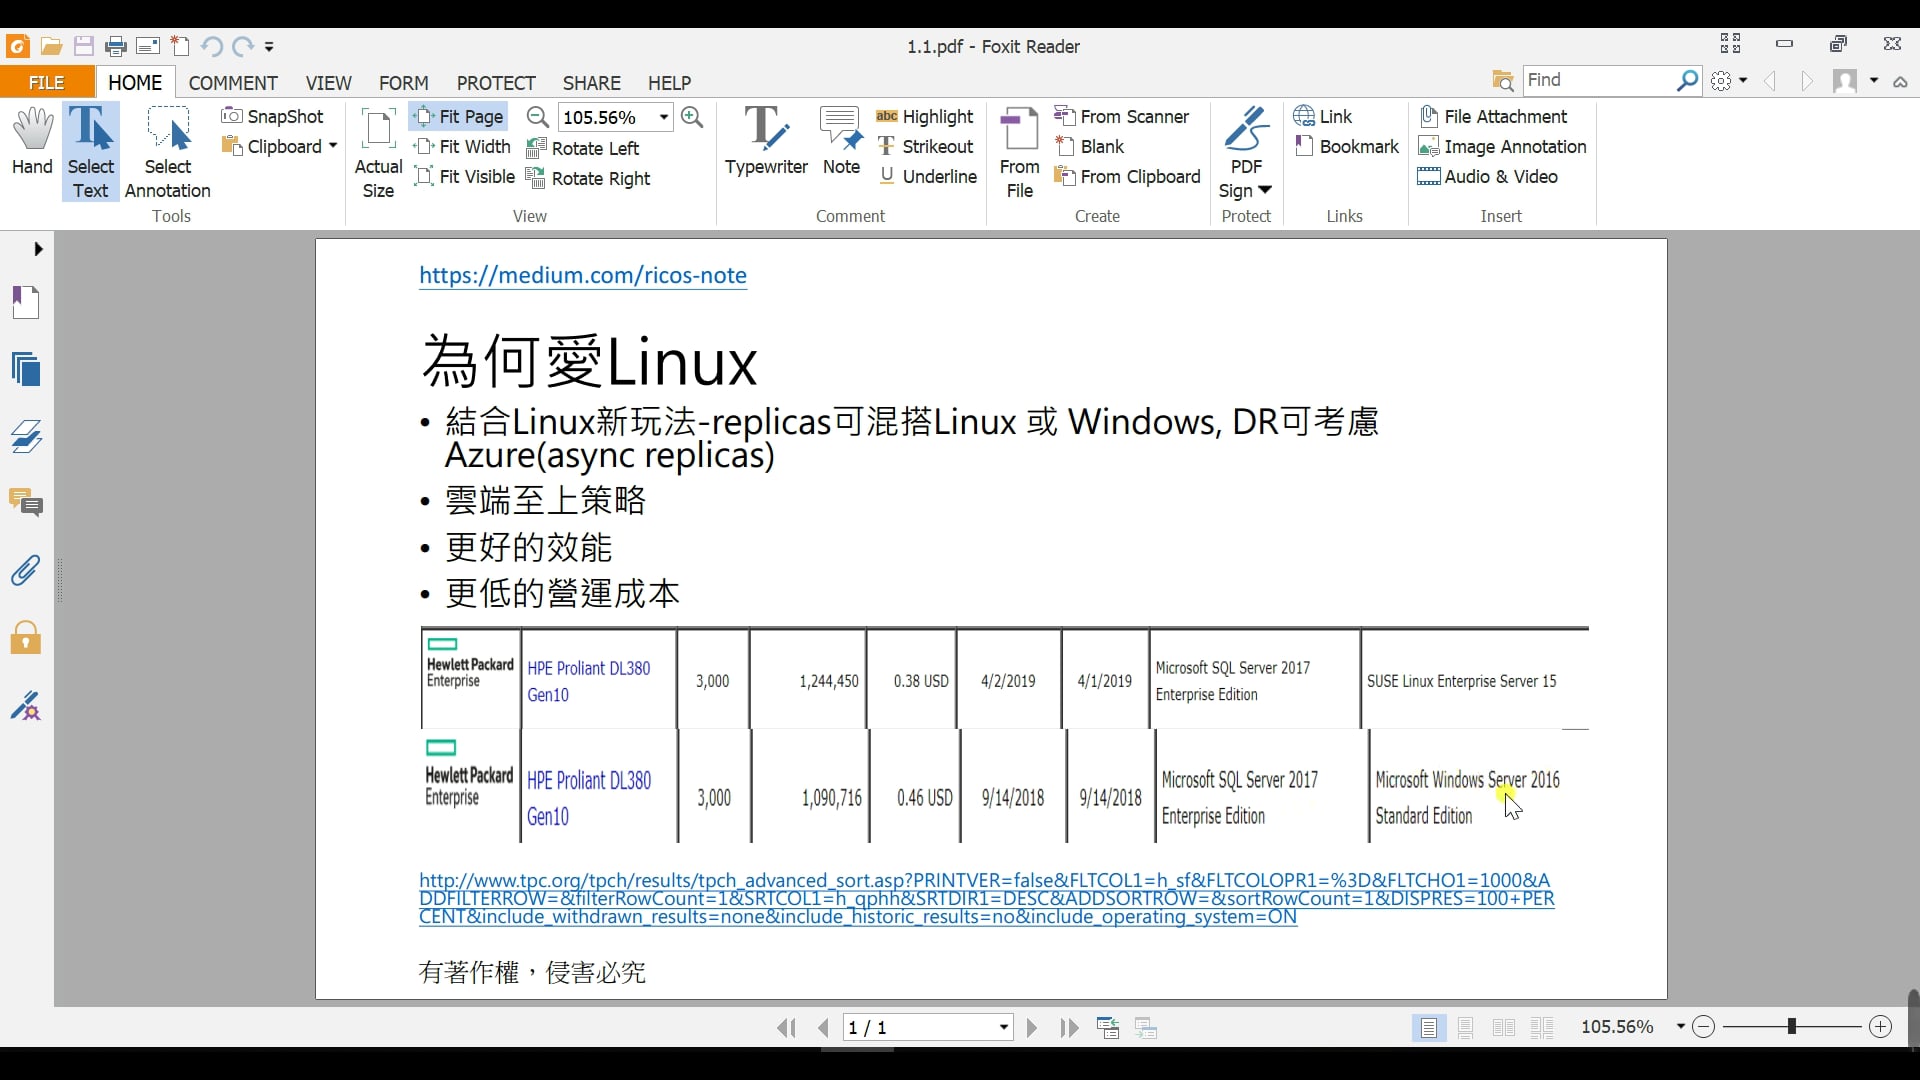Screen dimensions: 1920x1080
Task: Click the SnapShot tool
Action: (273, 116)
